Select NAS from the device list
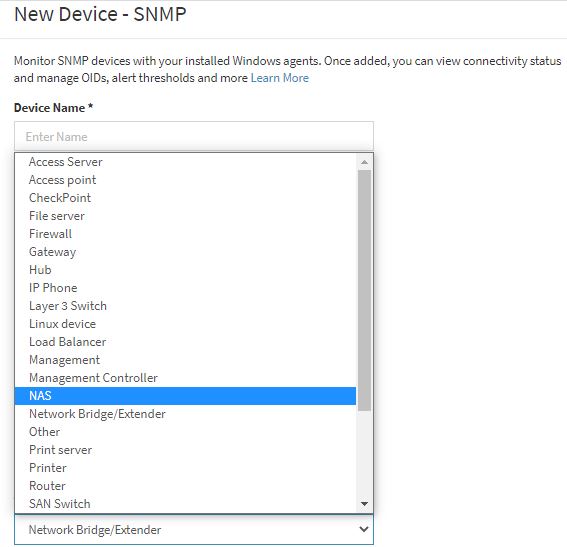This screenshot has width=567, height=547. click(186, 396)
